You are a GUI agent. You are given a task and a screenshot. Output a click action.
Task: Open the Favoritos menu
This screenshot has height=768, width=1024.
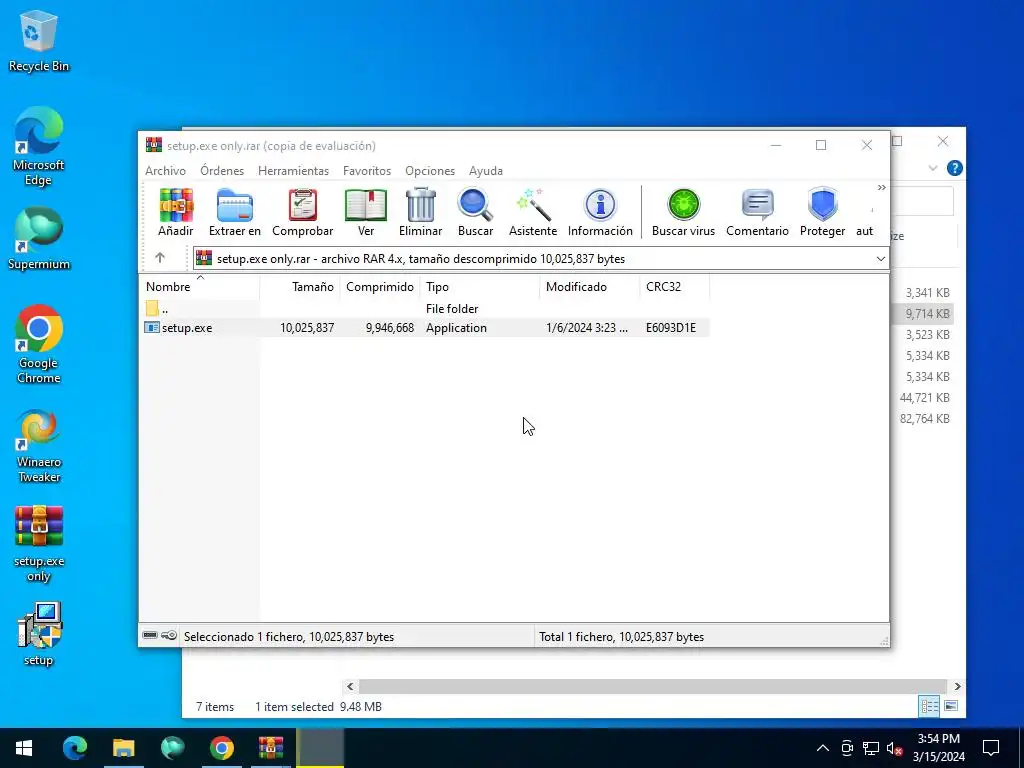point(367,170)
